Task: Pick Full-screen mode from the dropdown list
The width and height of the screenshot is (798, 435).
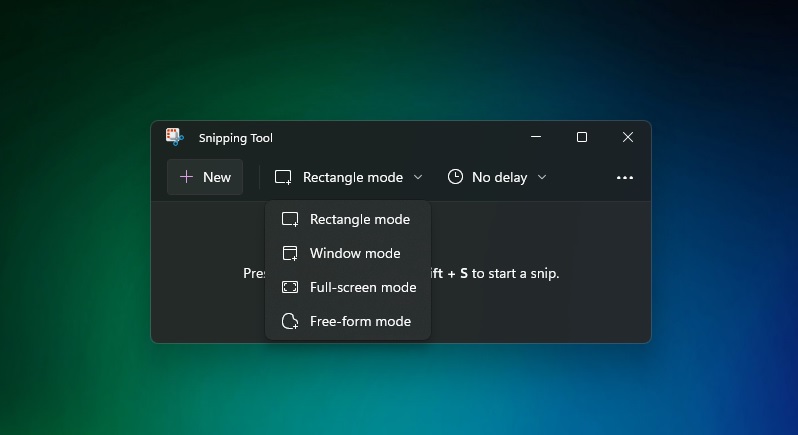Action: coord(363,287)
